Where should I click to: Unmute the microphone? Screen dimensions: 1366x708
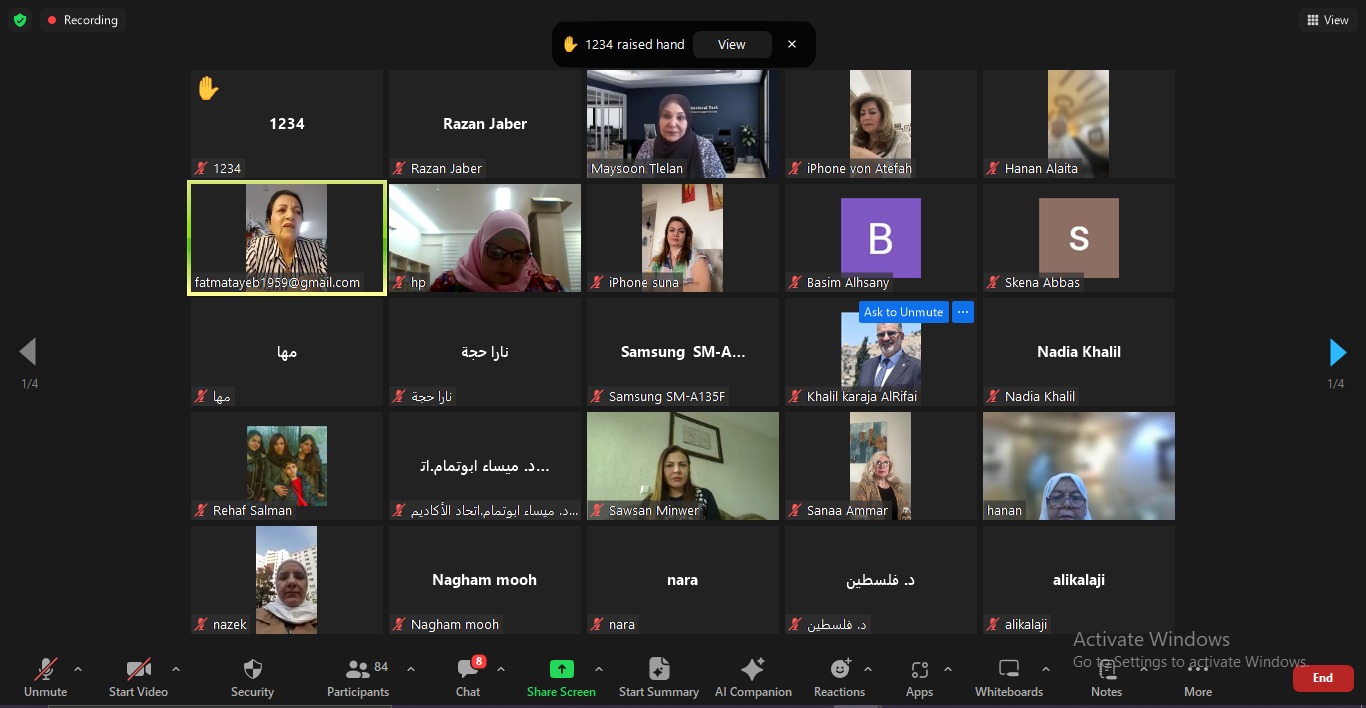(46, 669)
